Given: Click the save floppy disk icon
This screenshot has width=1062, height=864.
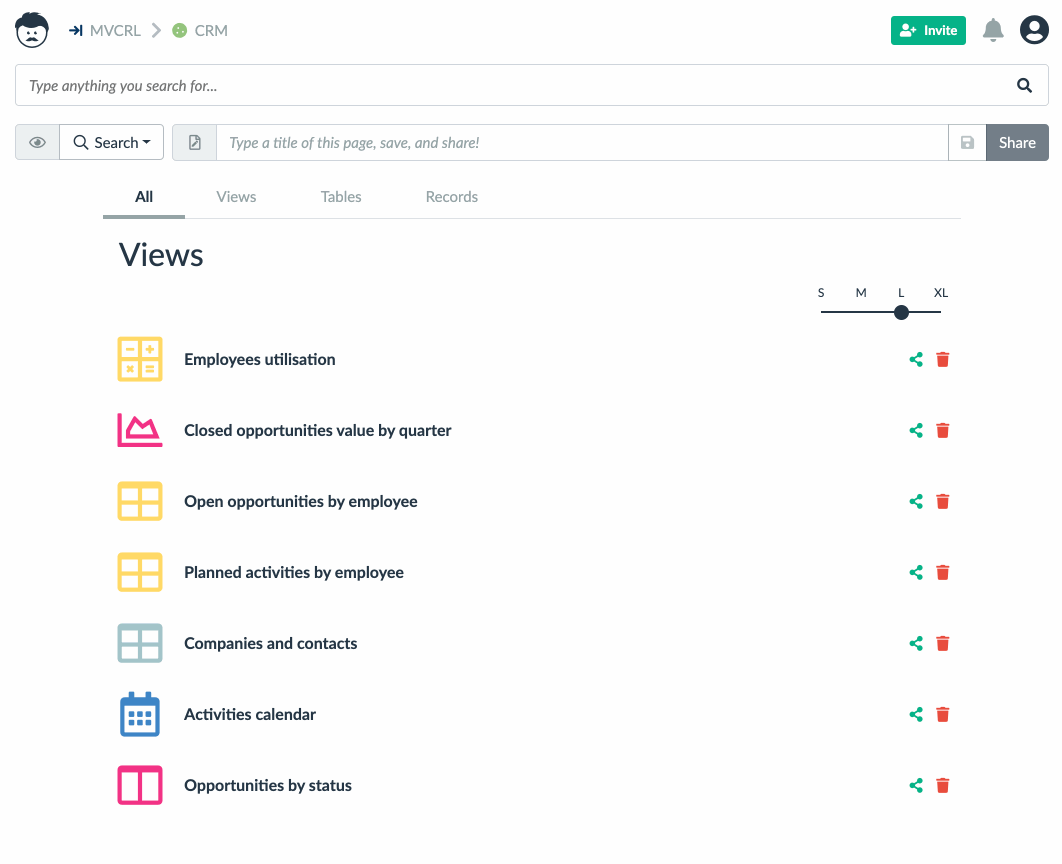Looking at the screenshot, I should point(967,142).
